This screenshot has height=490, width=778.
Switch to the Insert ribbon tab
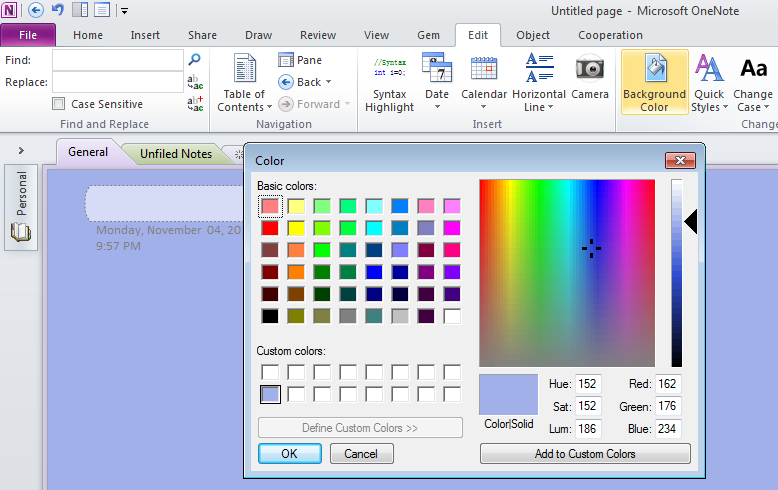[x=145, y=35]
